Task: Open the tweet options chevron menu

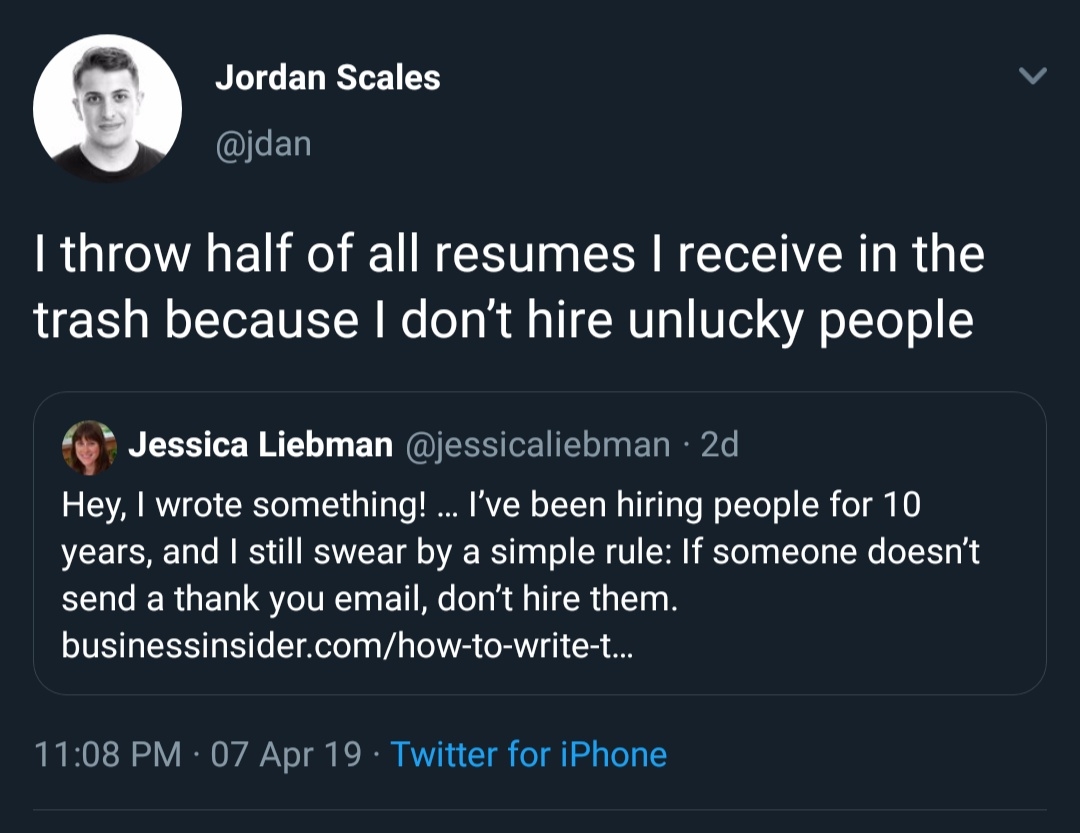Action: [x=1031, y=76]
